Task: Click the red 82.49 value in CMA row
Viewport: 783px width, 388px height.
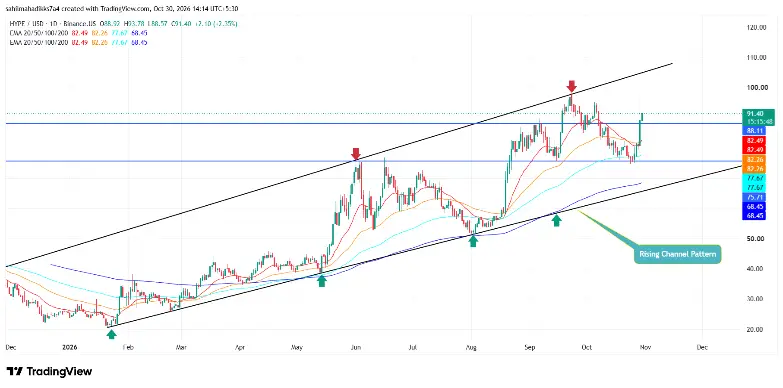Action: pos(80,33)
